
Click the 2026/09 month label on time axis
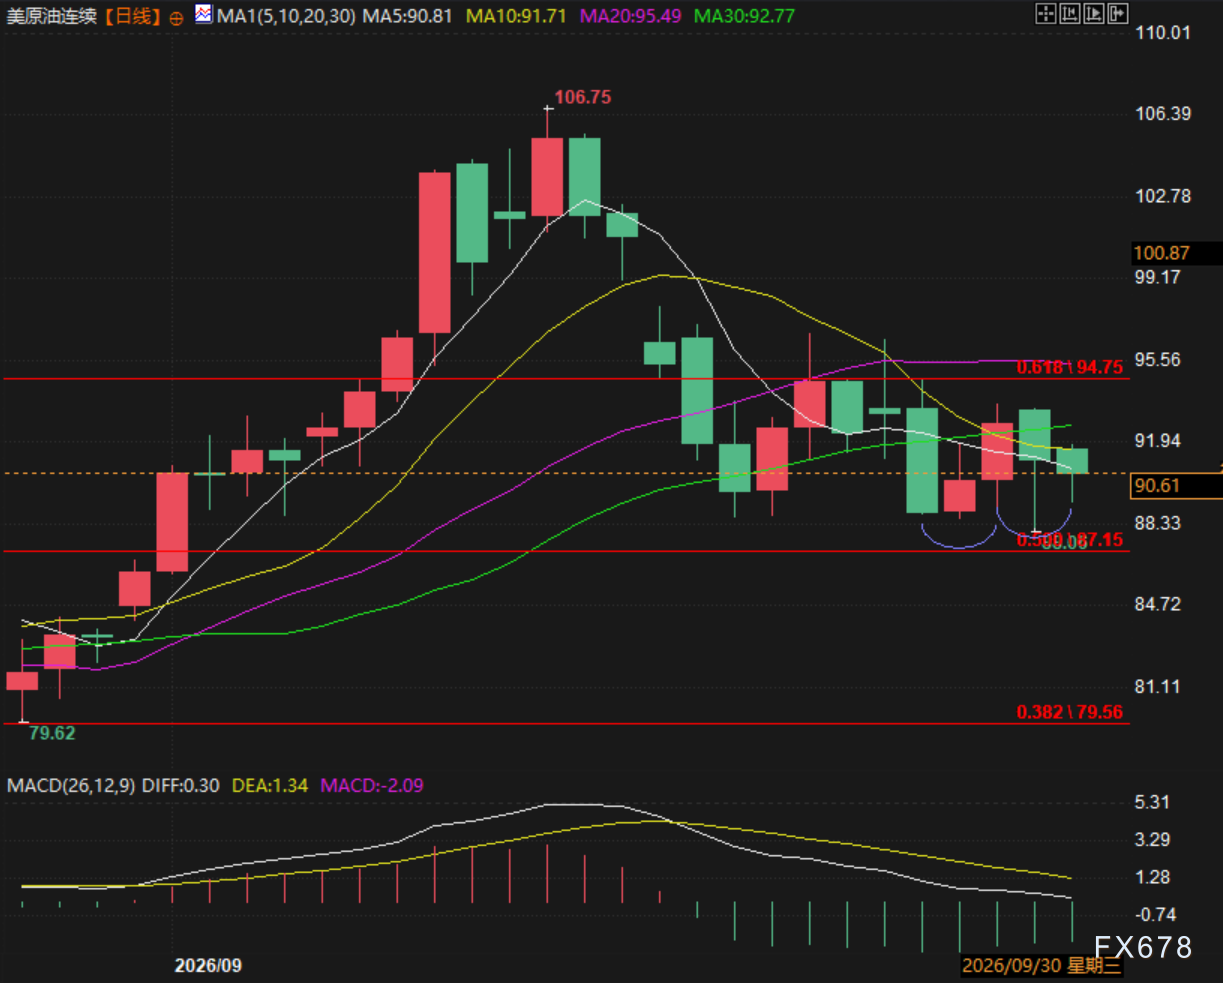point(208,966)
